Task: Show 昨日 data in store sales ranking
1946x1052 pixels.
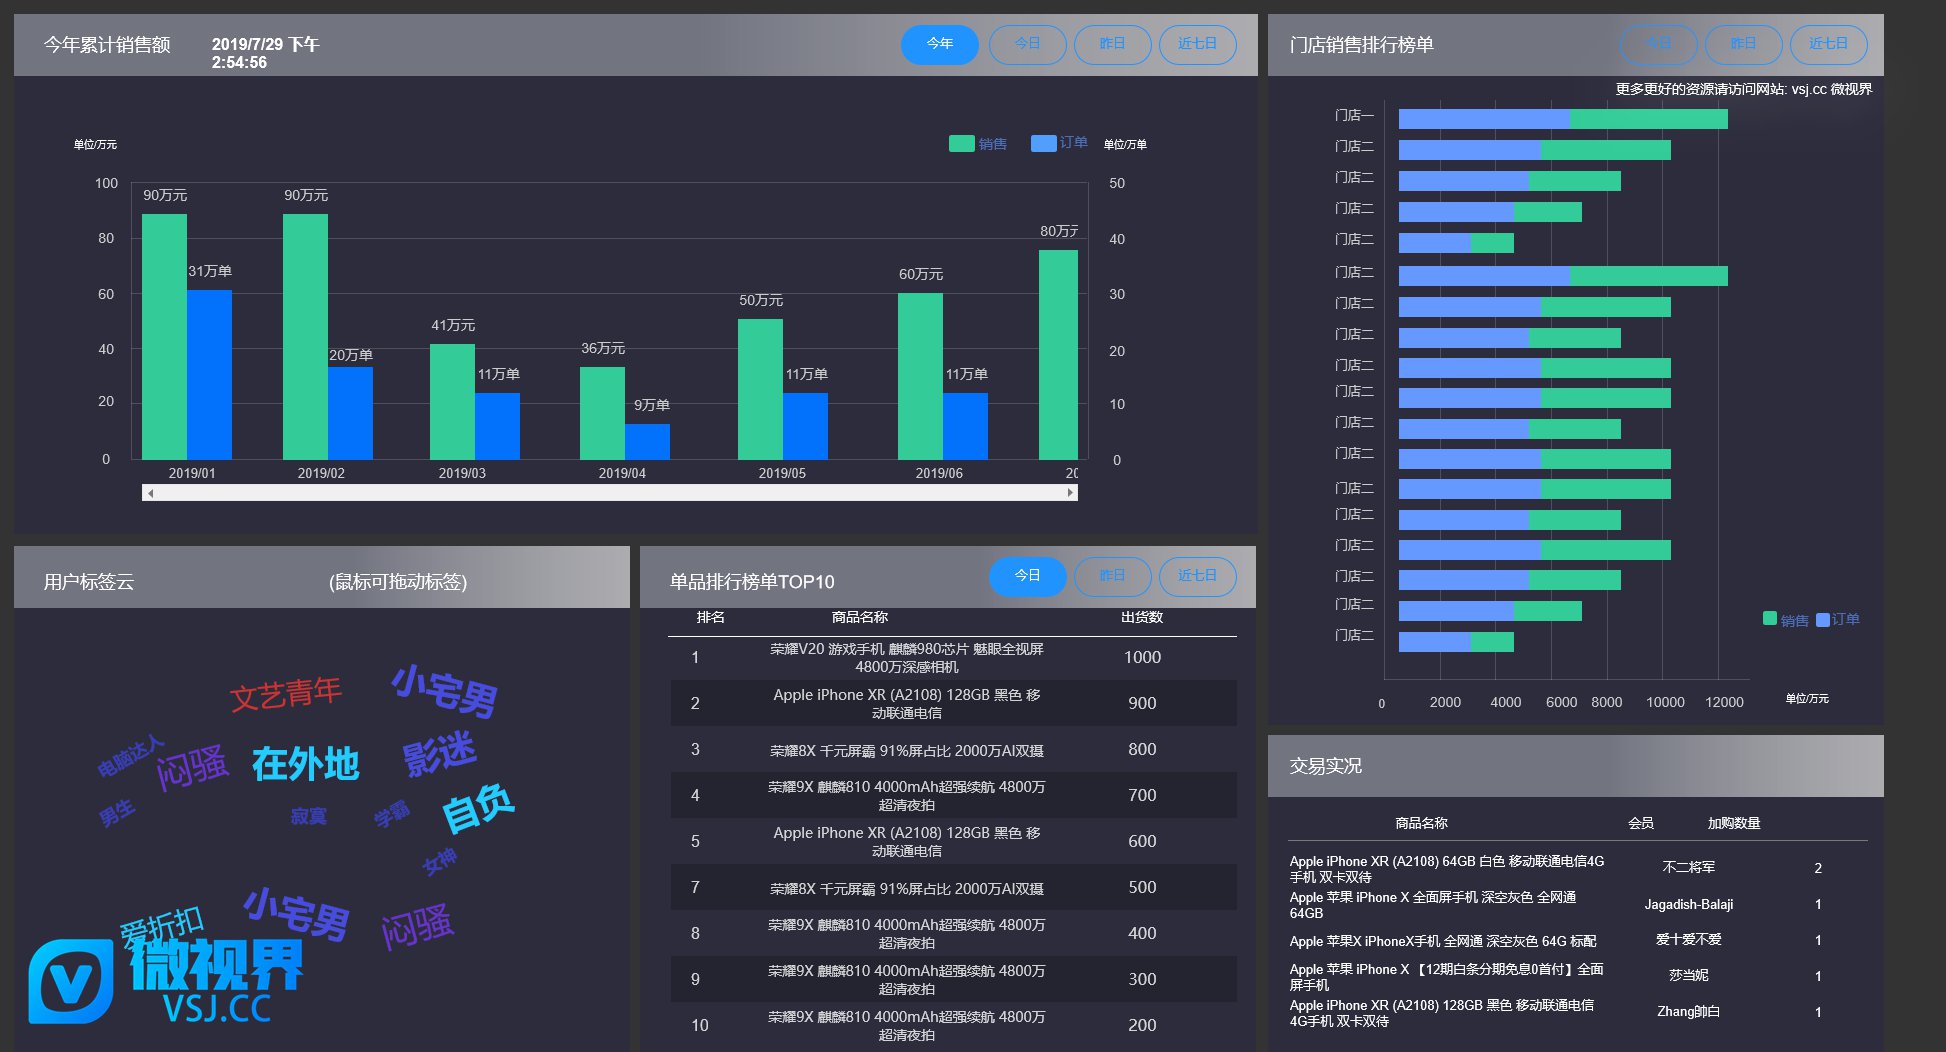Action: click(1743, 44)
